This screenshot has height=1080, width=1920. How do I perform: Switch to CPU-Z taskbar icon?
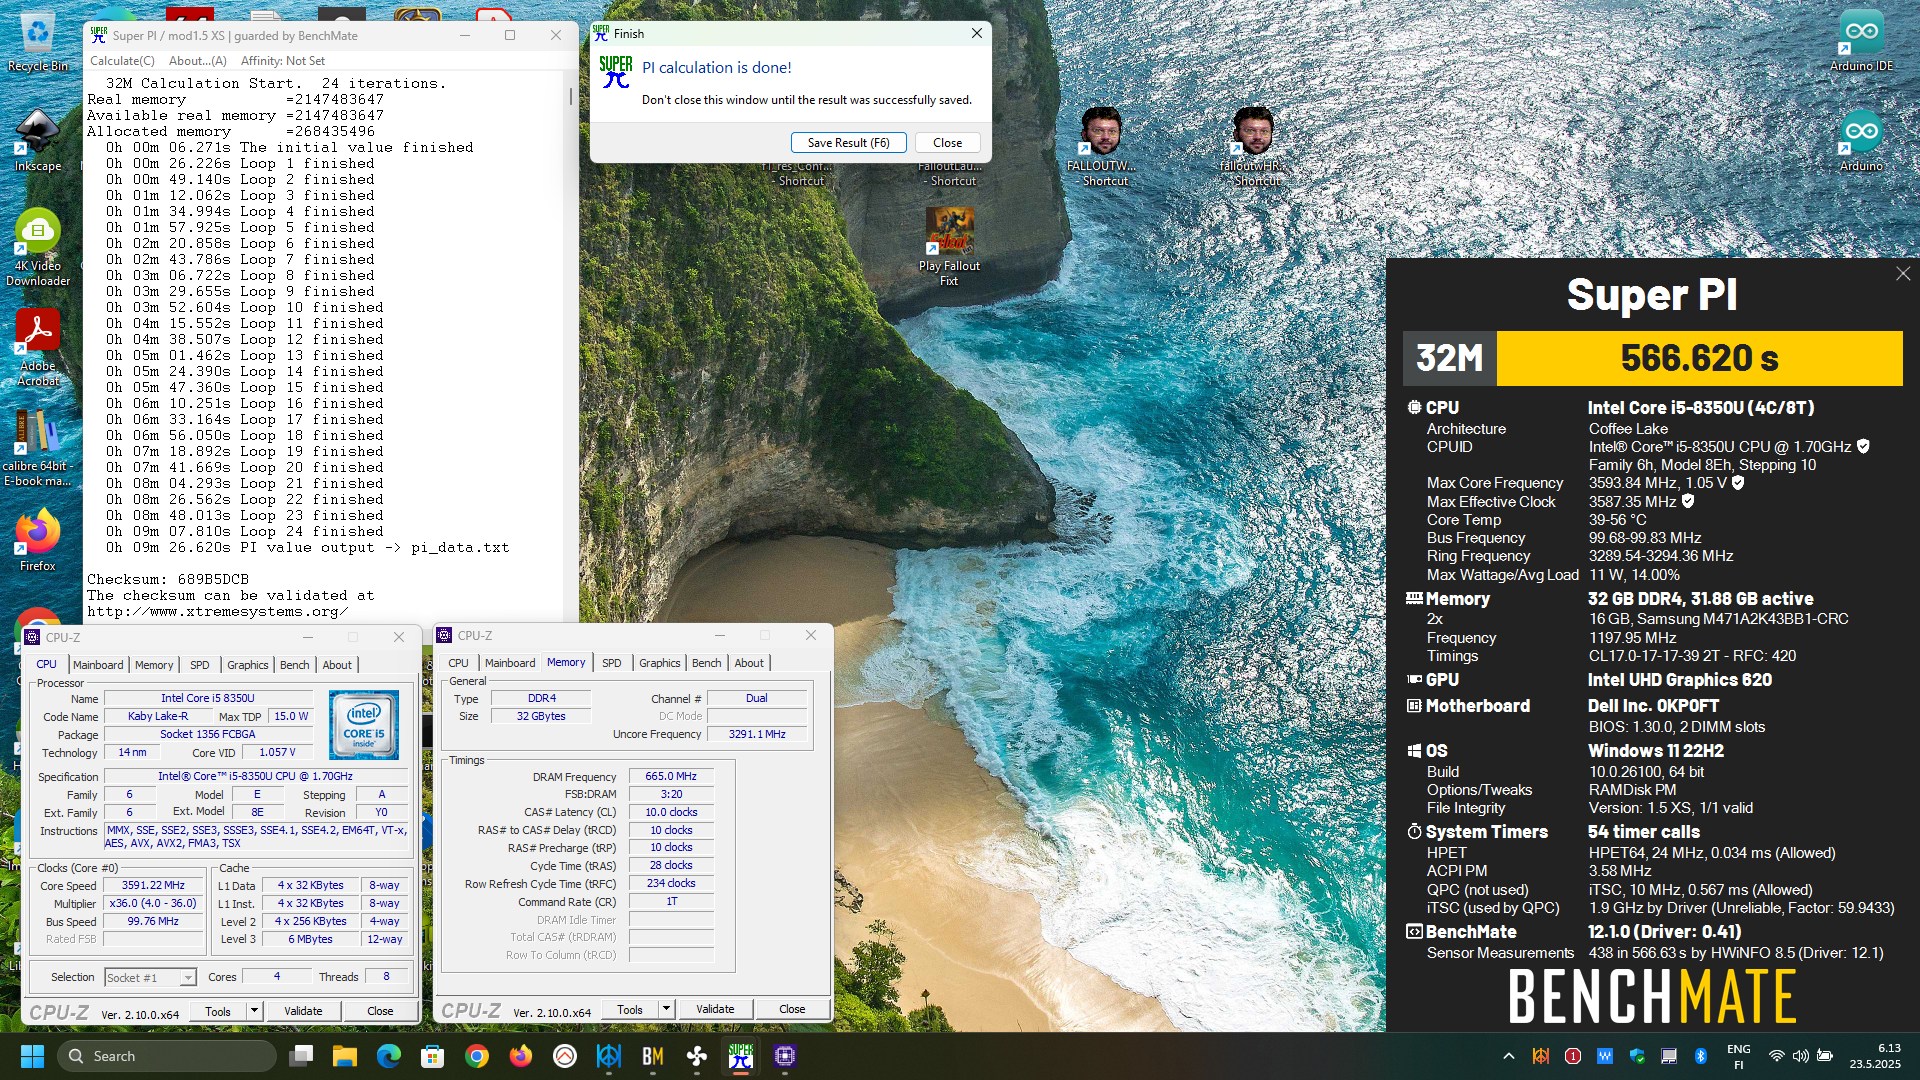(x=785, y=1056)
